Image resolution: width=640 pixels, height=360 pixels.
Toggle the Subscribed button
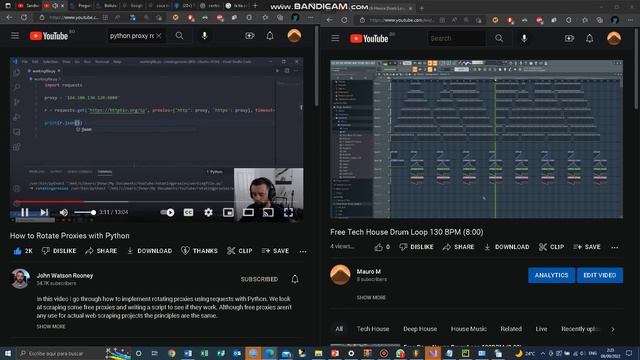pyautogui.click(x=259, y=279)
